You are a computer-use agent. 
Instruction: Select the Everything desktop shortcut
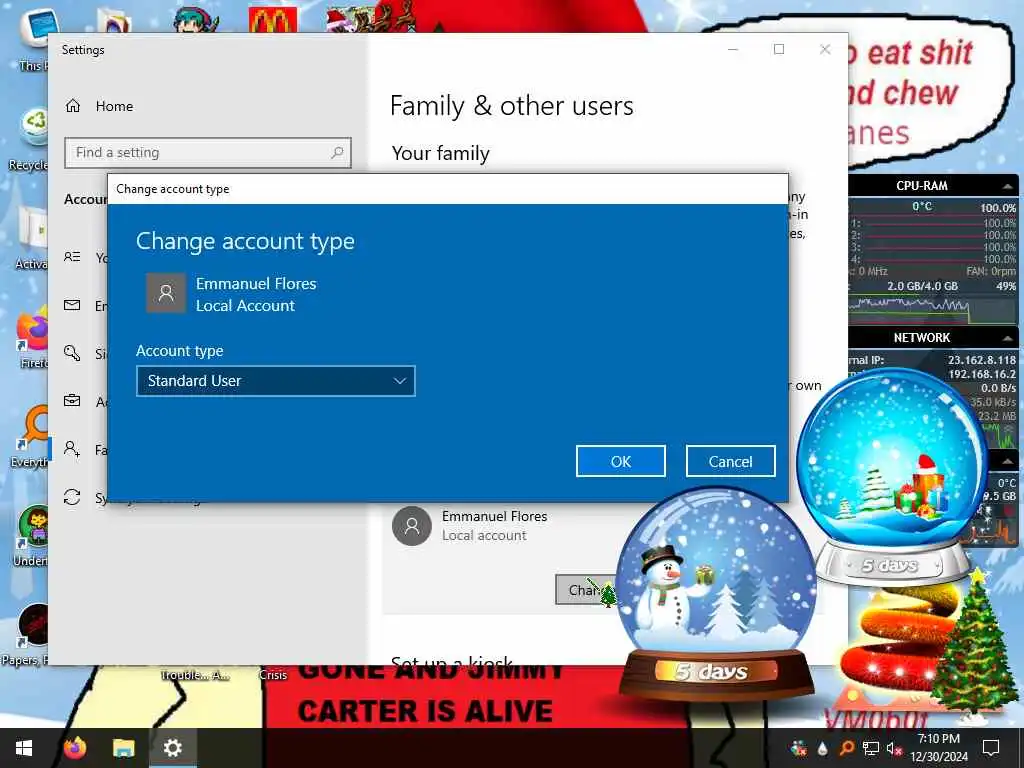coord(31,436)
